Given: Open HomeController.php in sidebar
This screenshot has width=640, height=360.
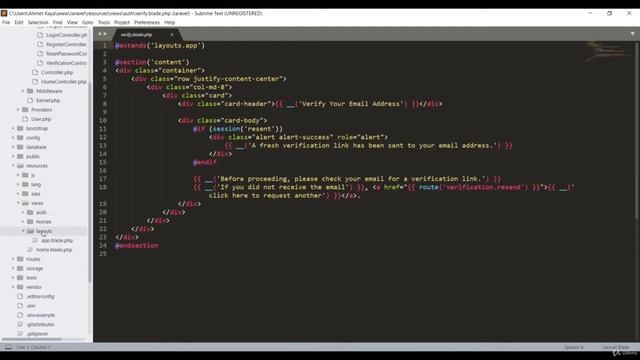Looking at the screenshot, I should [x=64, y=82].
